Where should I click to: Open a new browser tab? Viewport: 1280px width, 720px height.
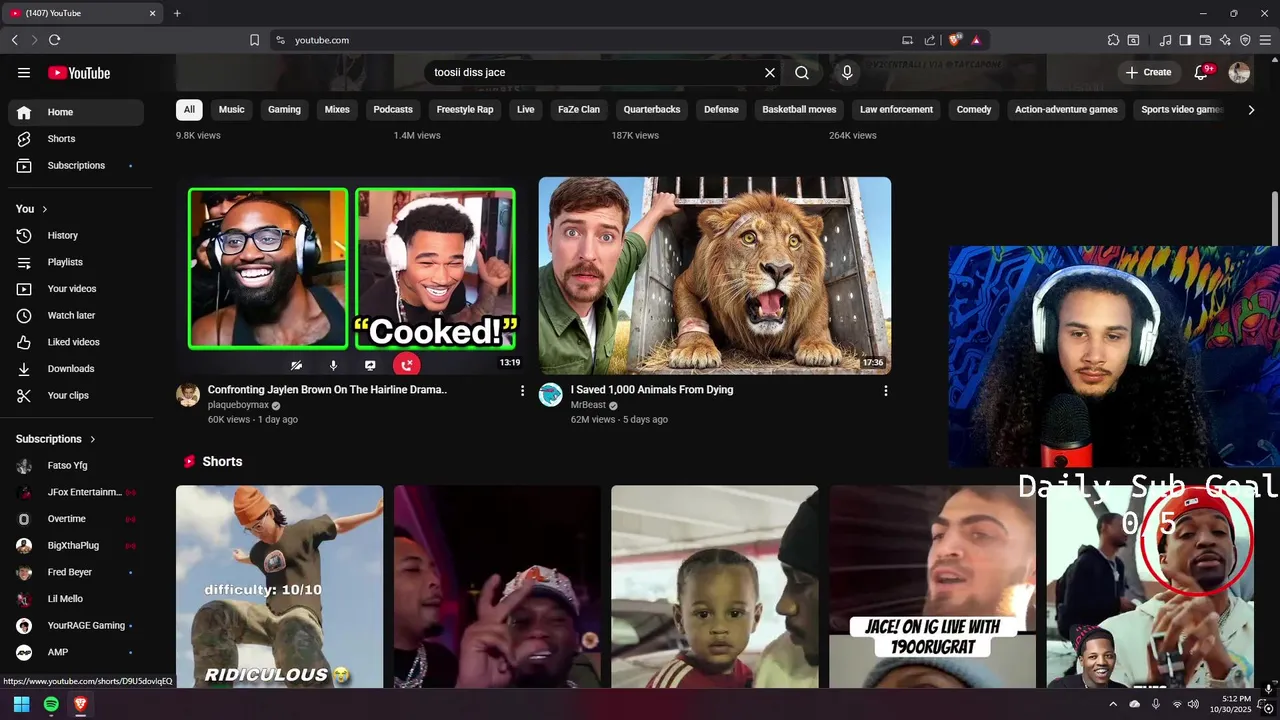tap(177, 13)
